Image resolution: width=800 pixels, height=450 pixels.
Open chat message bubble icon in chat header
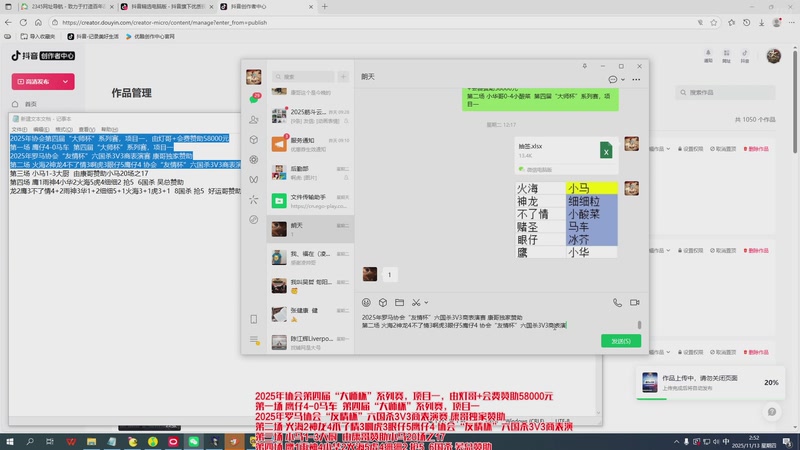click(x=613, y=80)
